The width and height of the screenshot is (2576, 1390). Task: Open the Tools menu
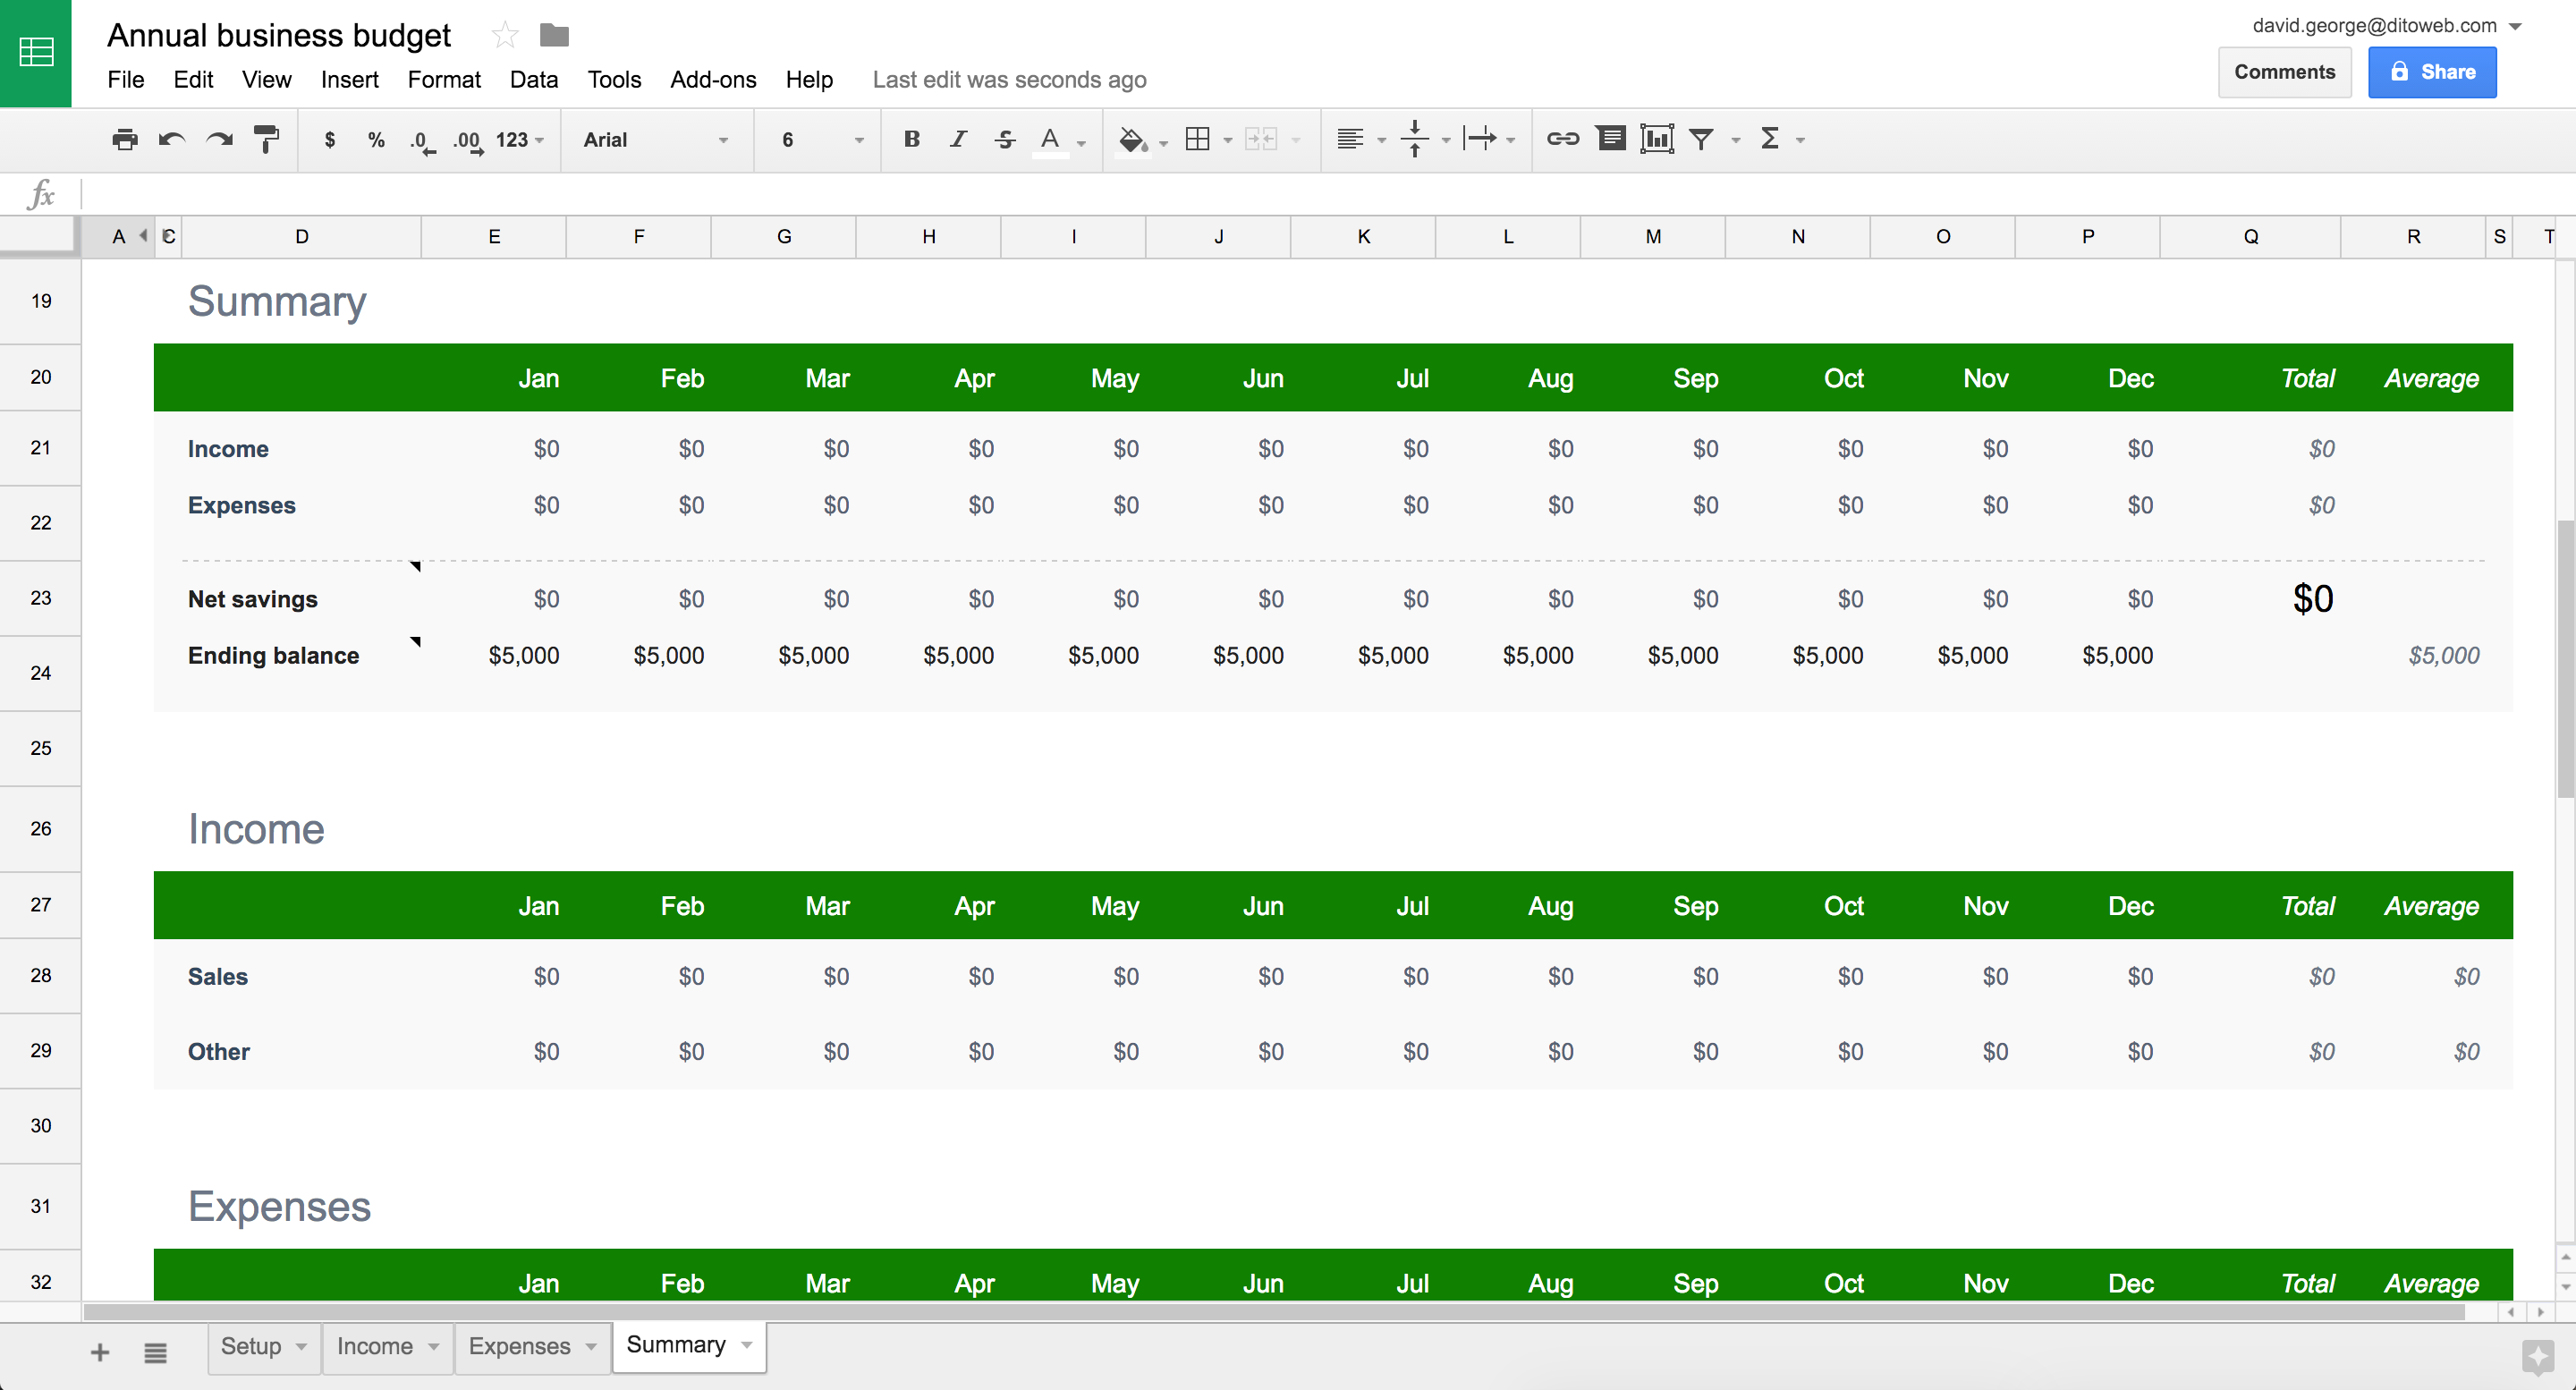click(611, 77)
